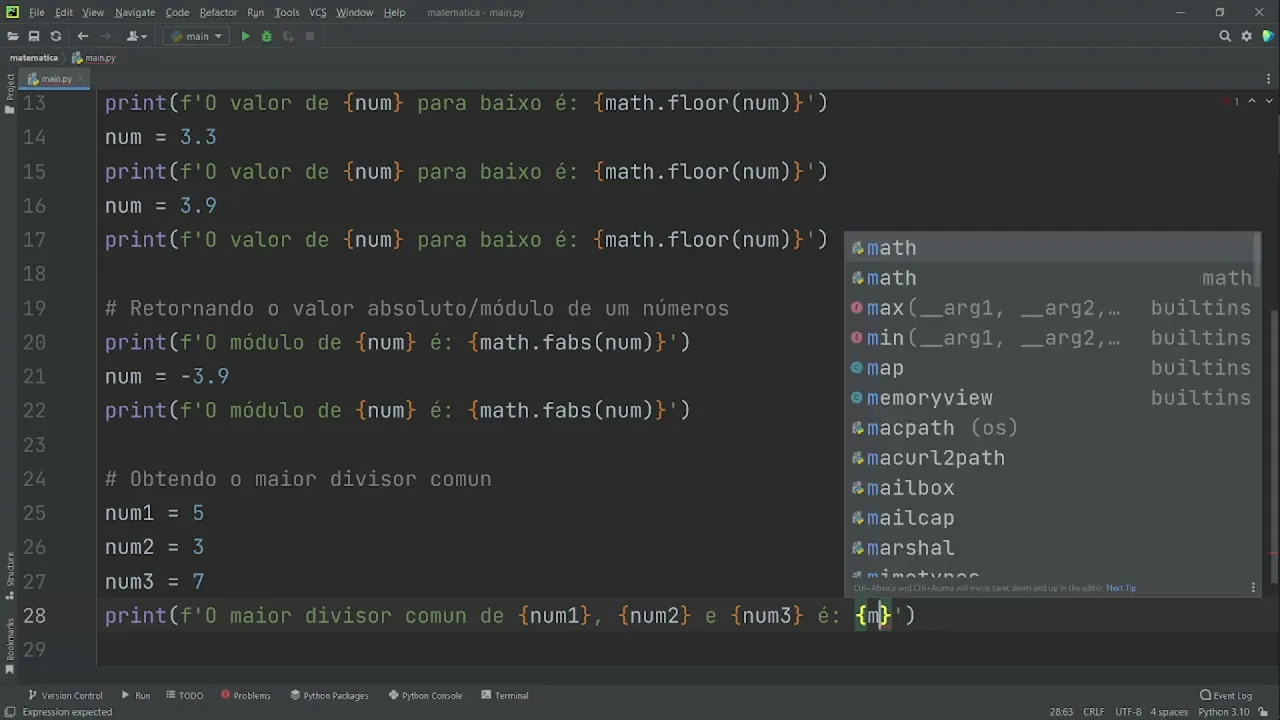Click the Python 3.10 interpreter widget
Image resolution: width=1280 pixels, height=720 pixels.
(1224, 712)
